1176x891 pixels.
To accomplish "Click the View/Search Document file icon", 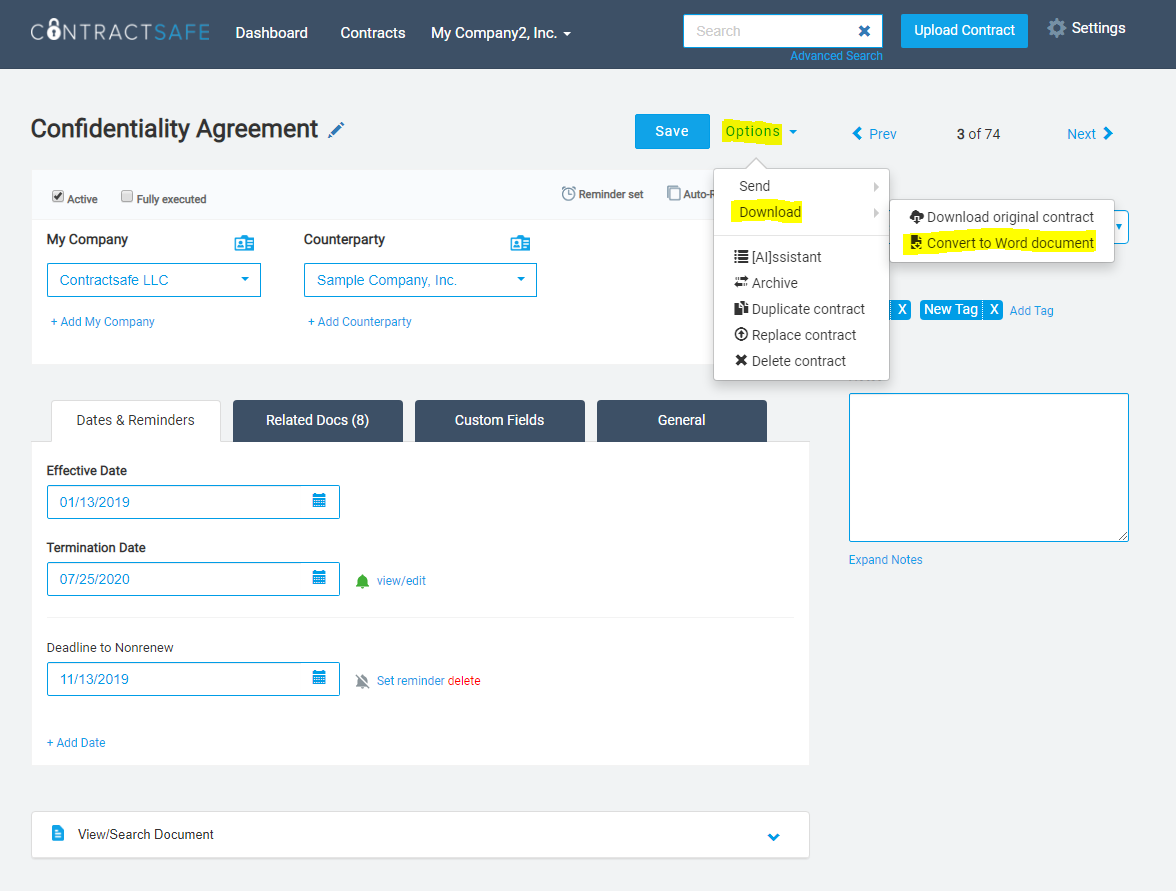I will click(58, 833).
